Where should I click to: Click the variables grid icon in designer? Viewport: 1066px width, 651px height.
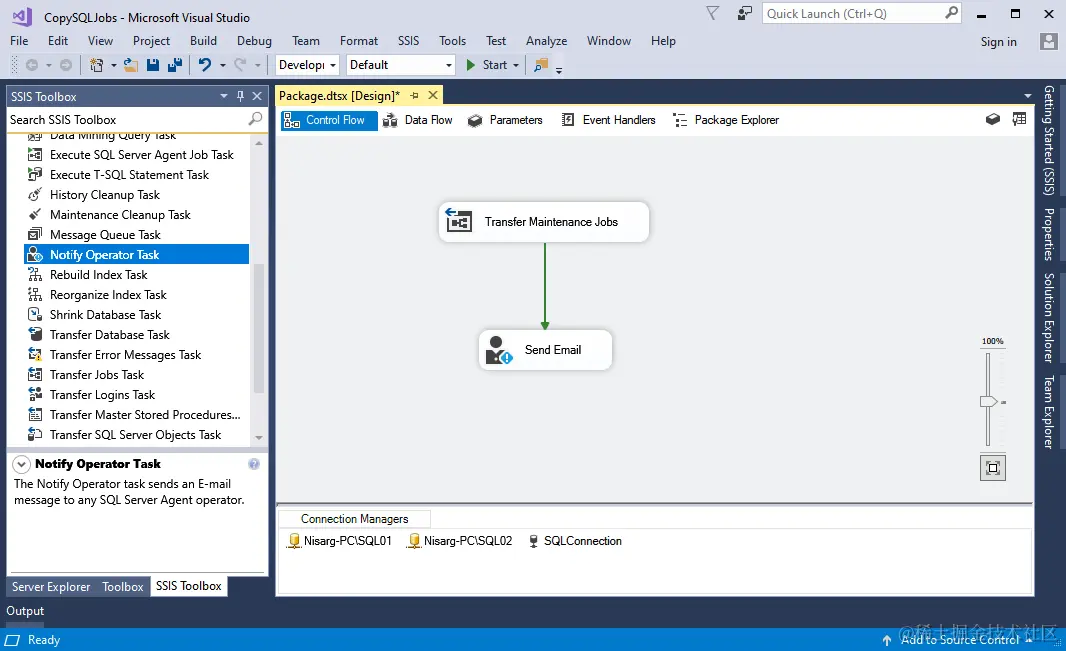[x=1019, y=120]
